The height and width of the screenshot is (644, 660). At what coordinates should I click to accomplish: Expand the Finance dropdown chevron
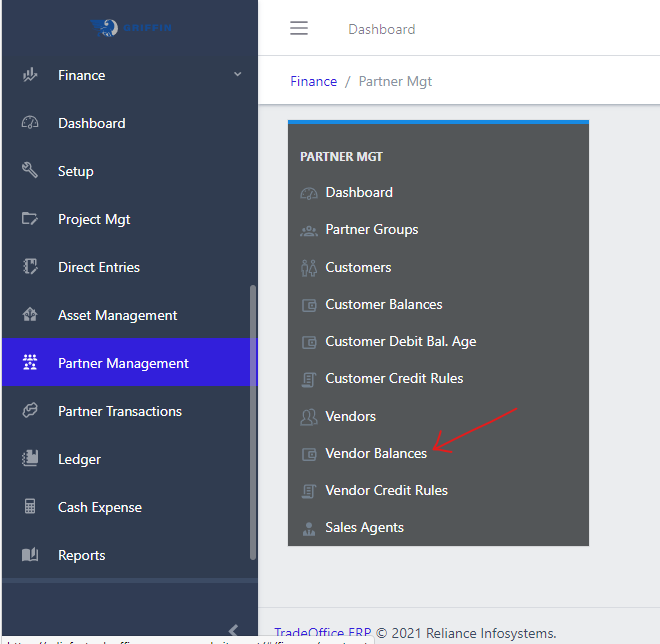tap(237, 75)
